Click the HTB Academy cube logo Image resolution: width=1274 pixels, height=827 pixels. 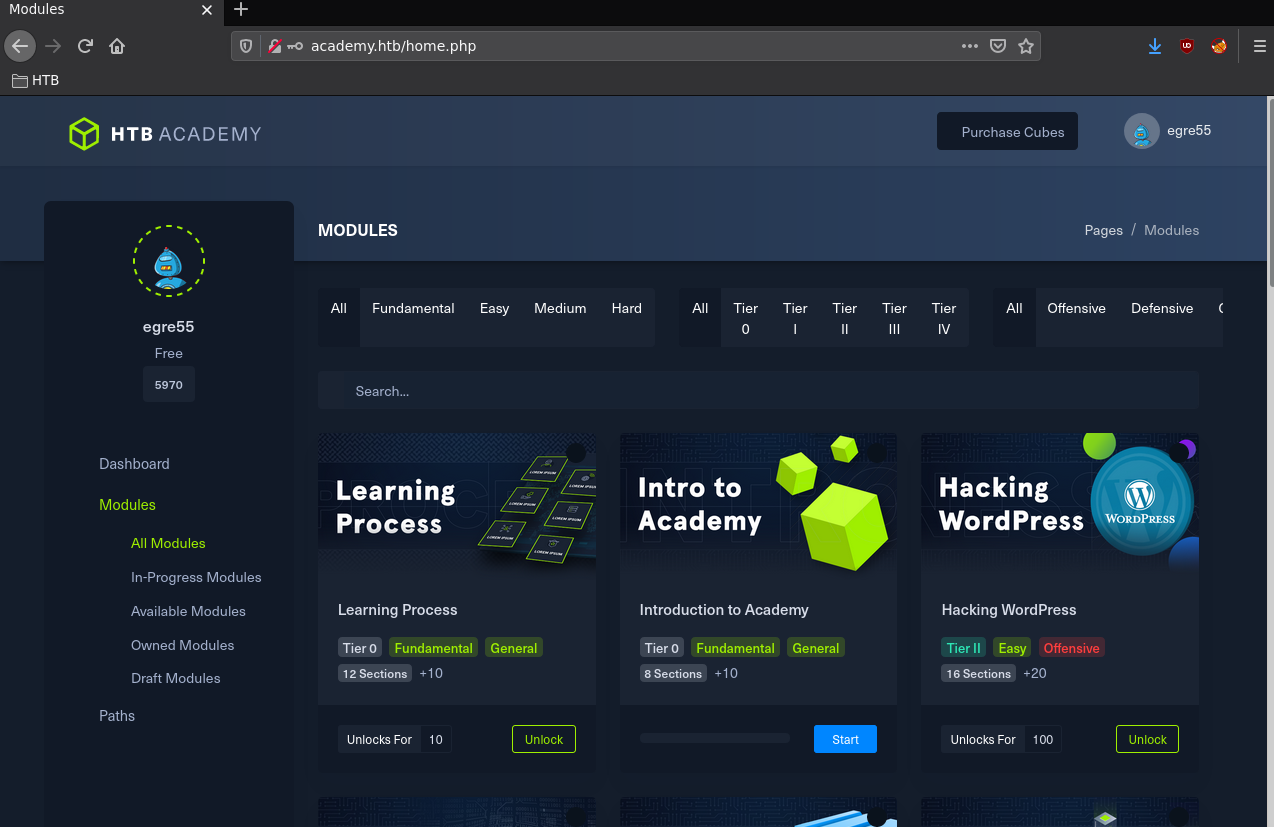(x=84, y=134)
